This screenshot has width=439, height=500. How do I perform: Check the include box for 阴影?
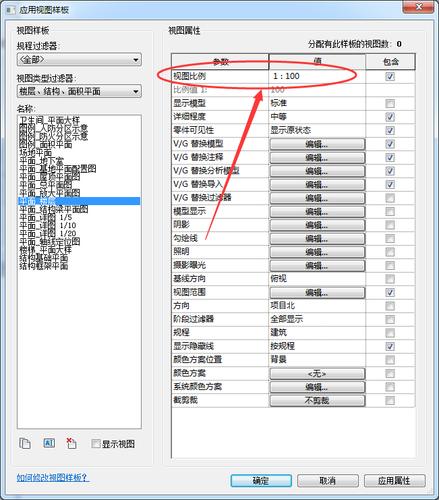[390, 225]
